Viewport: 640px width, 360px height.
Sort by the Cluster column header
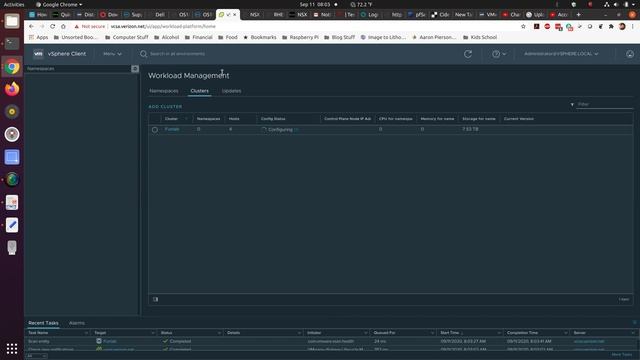[x=171, y=119]
